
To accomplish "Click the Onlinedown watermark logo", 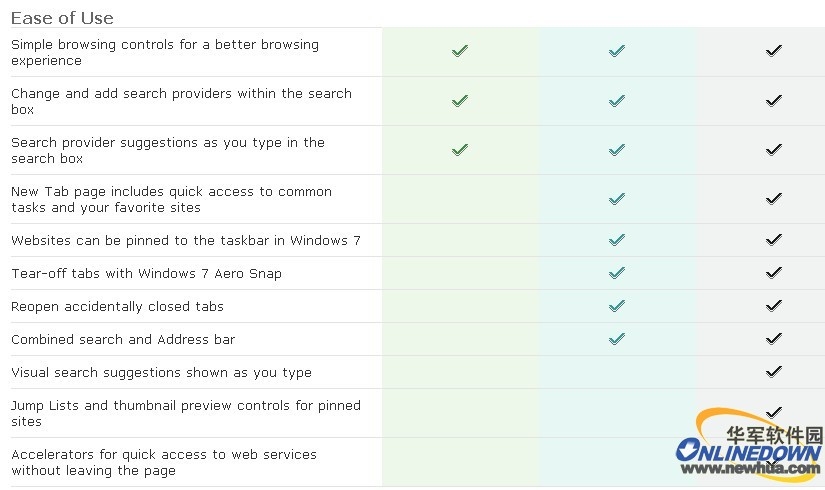I will tap(749, 445).
